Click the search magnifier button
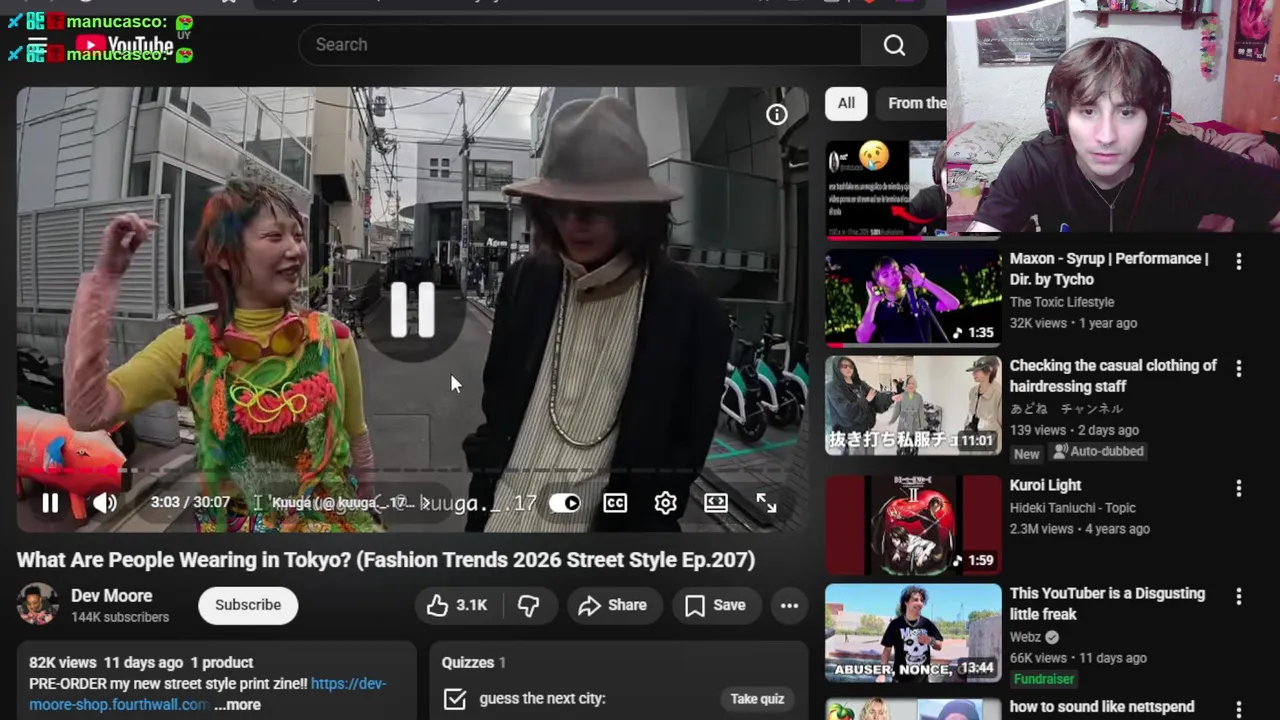The image size is (1280, 720). click(x=894, y=45)
